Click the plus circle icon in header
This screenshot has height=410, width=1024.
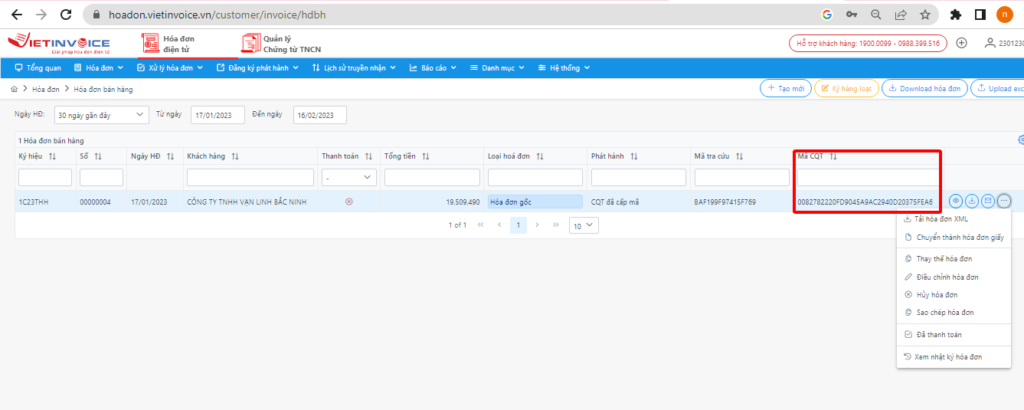961,43
